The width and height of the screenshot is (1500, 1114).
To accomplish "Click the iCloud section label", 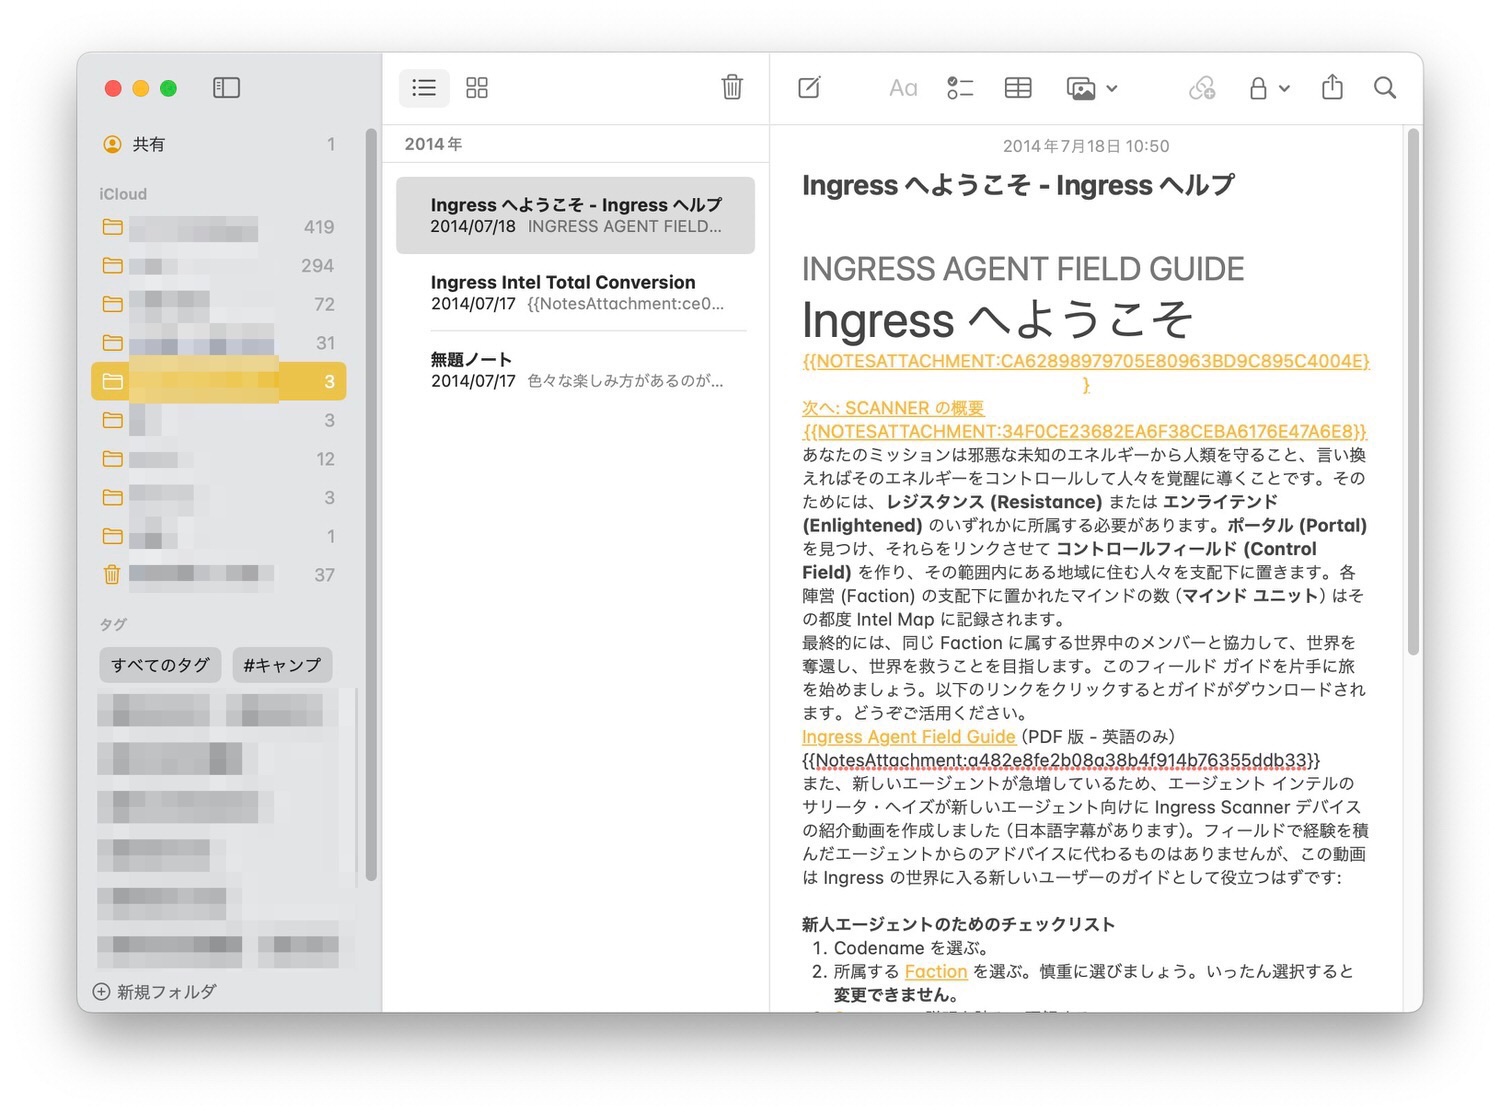I will (x=123, y=194).
